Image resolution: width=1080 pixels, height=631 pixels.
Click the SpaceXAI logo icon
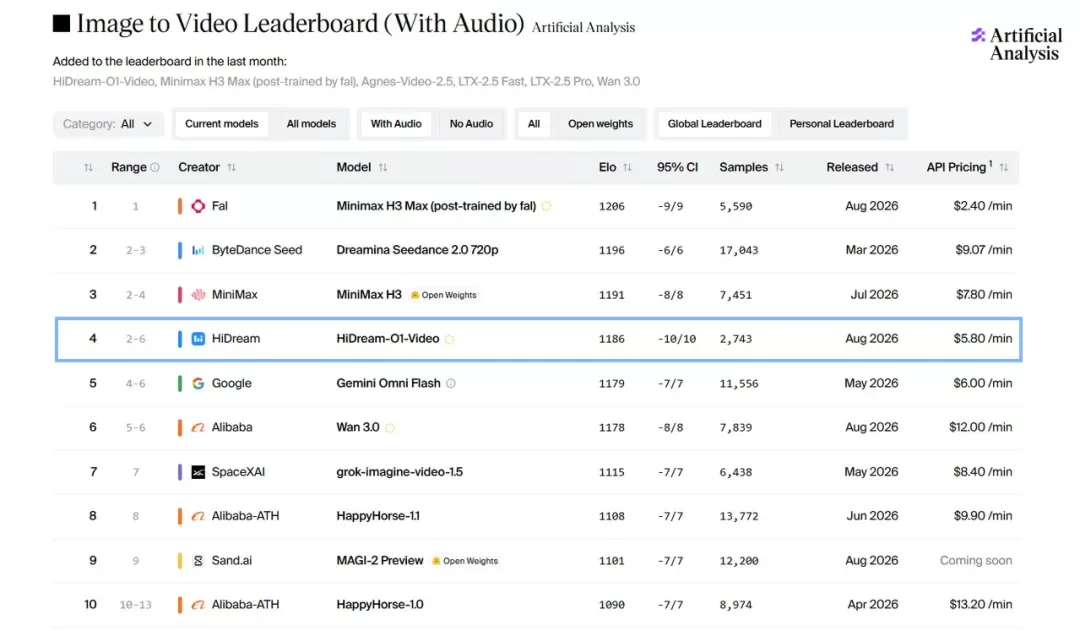point(198,472)
